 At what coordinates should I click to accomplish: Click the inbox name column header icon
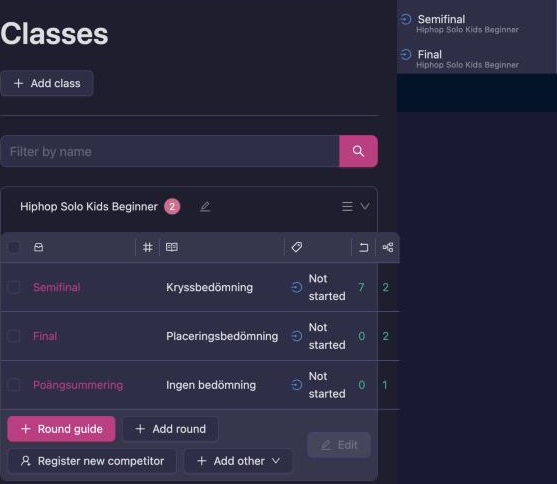coord(38,247)
